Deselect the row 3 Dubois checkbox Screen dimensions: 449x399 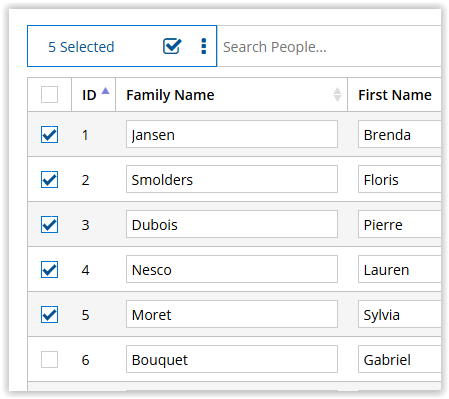click(49, 224)
